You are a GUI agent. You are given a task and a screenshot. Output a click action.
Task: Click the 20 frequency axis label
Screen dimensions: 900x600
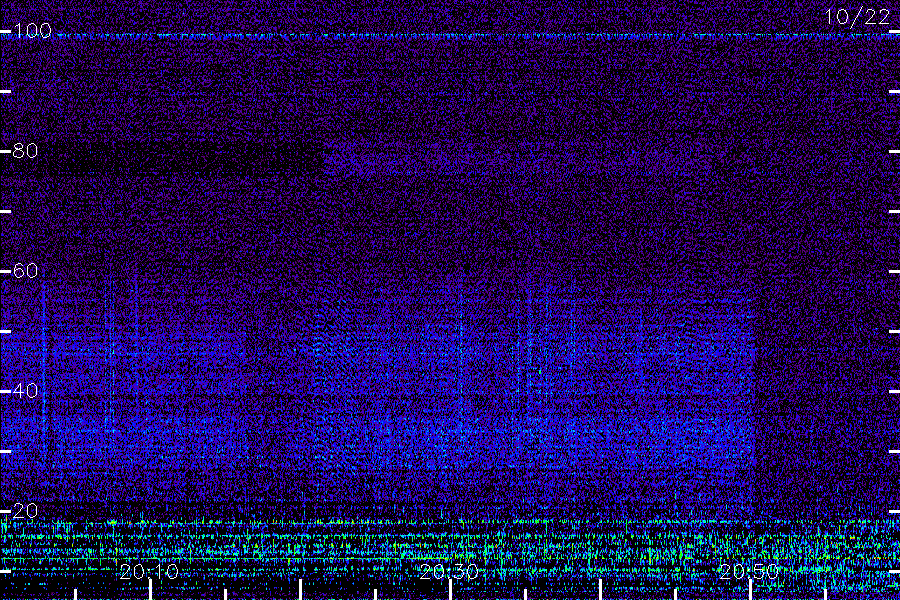[25, 511]
